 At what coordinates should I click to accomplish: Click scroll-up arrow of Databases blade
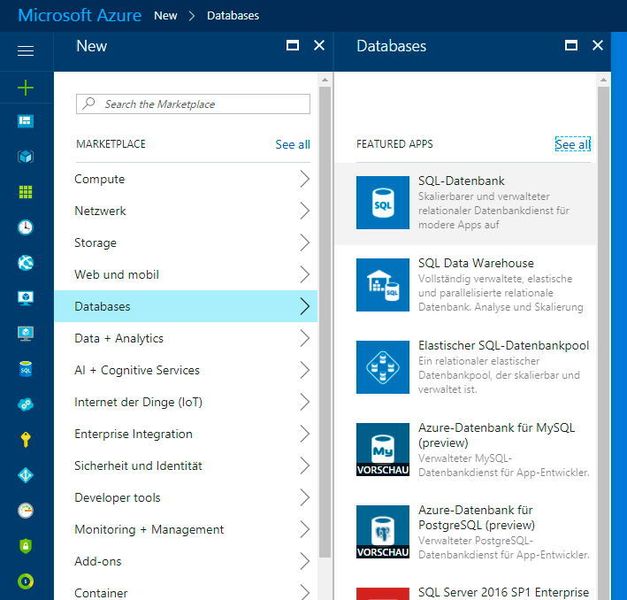point(603,80)
